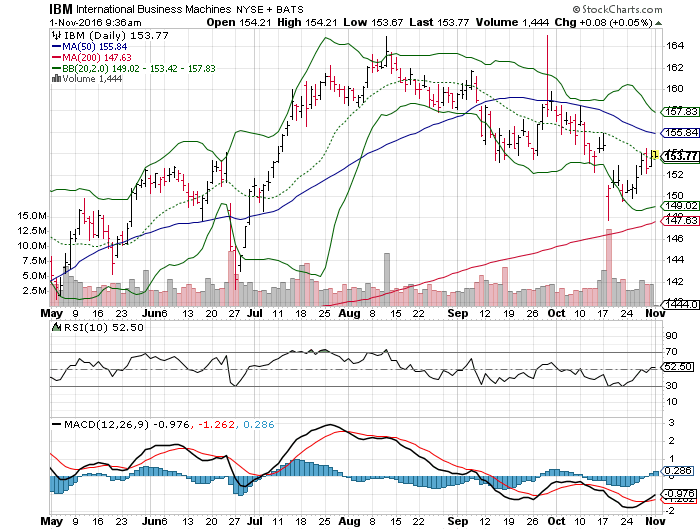Click 'Oct' on the bottom MACD date axis

[556, 521]
